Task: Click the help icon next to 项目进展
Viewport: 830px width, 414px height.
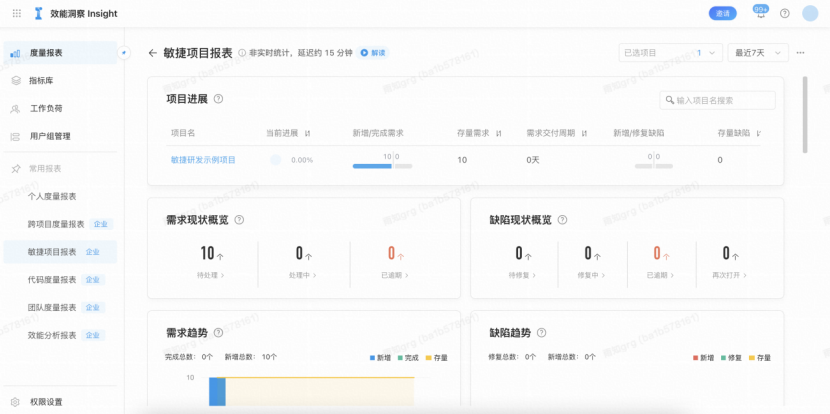Action: (x=218, y=99)
